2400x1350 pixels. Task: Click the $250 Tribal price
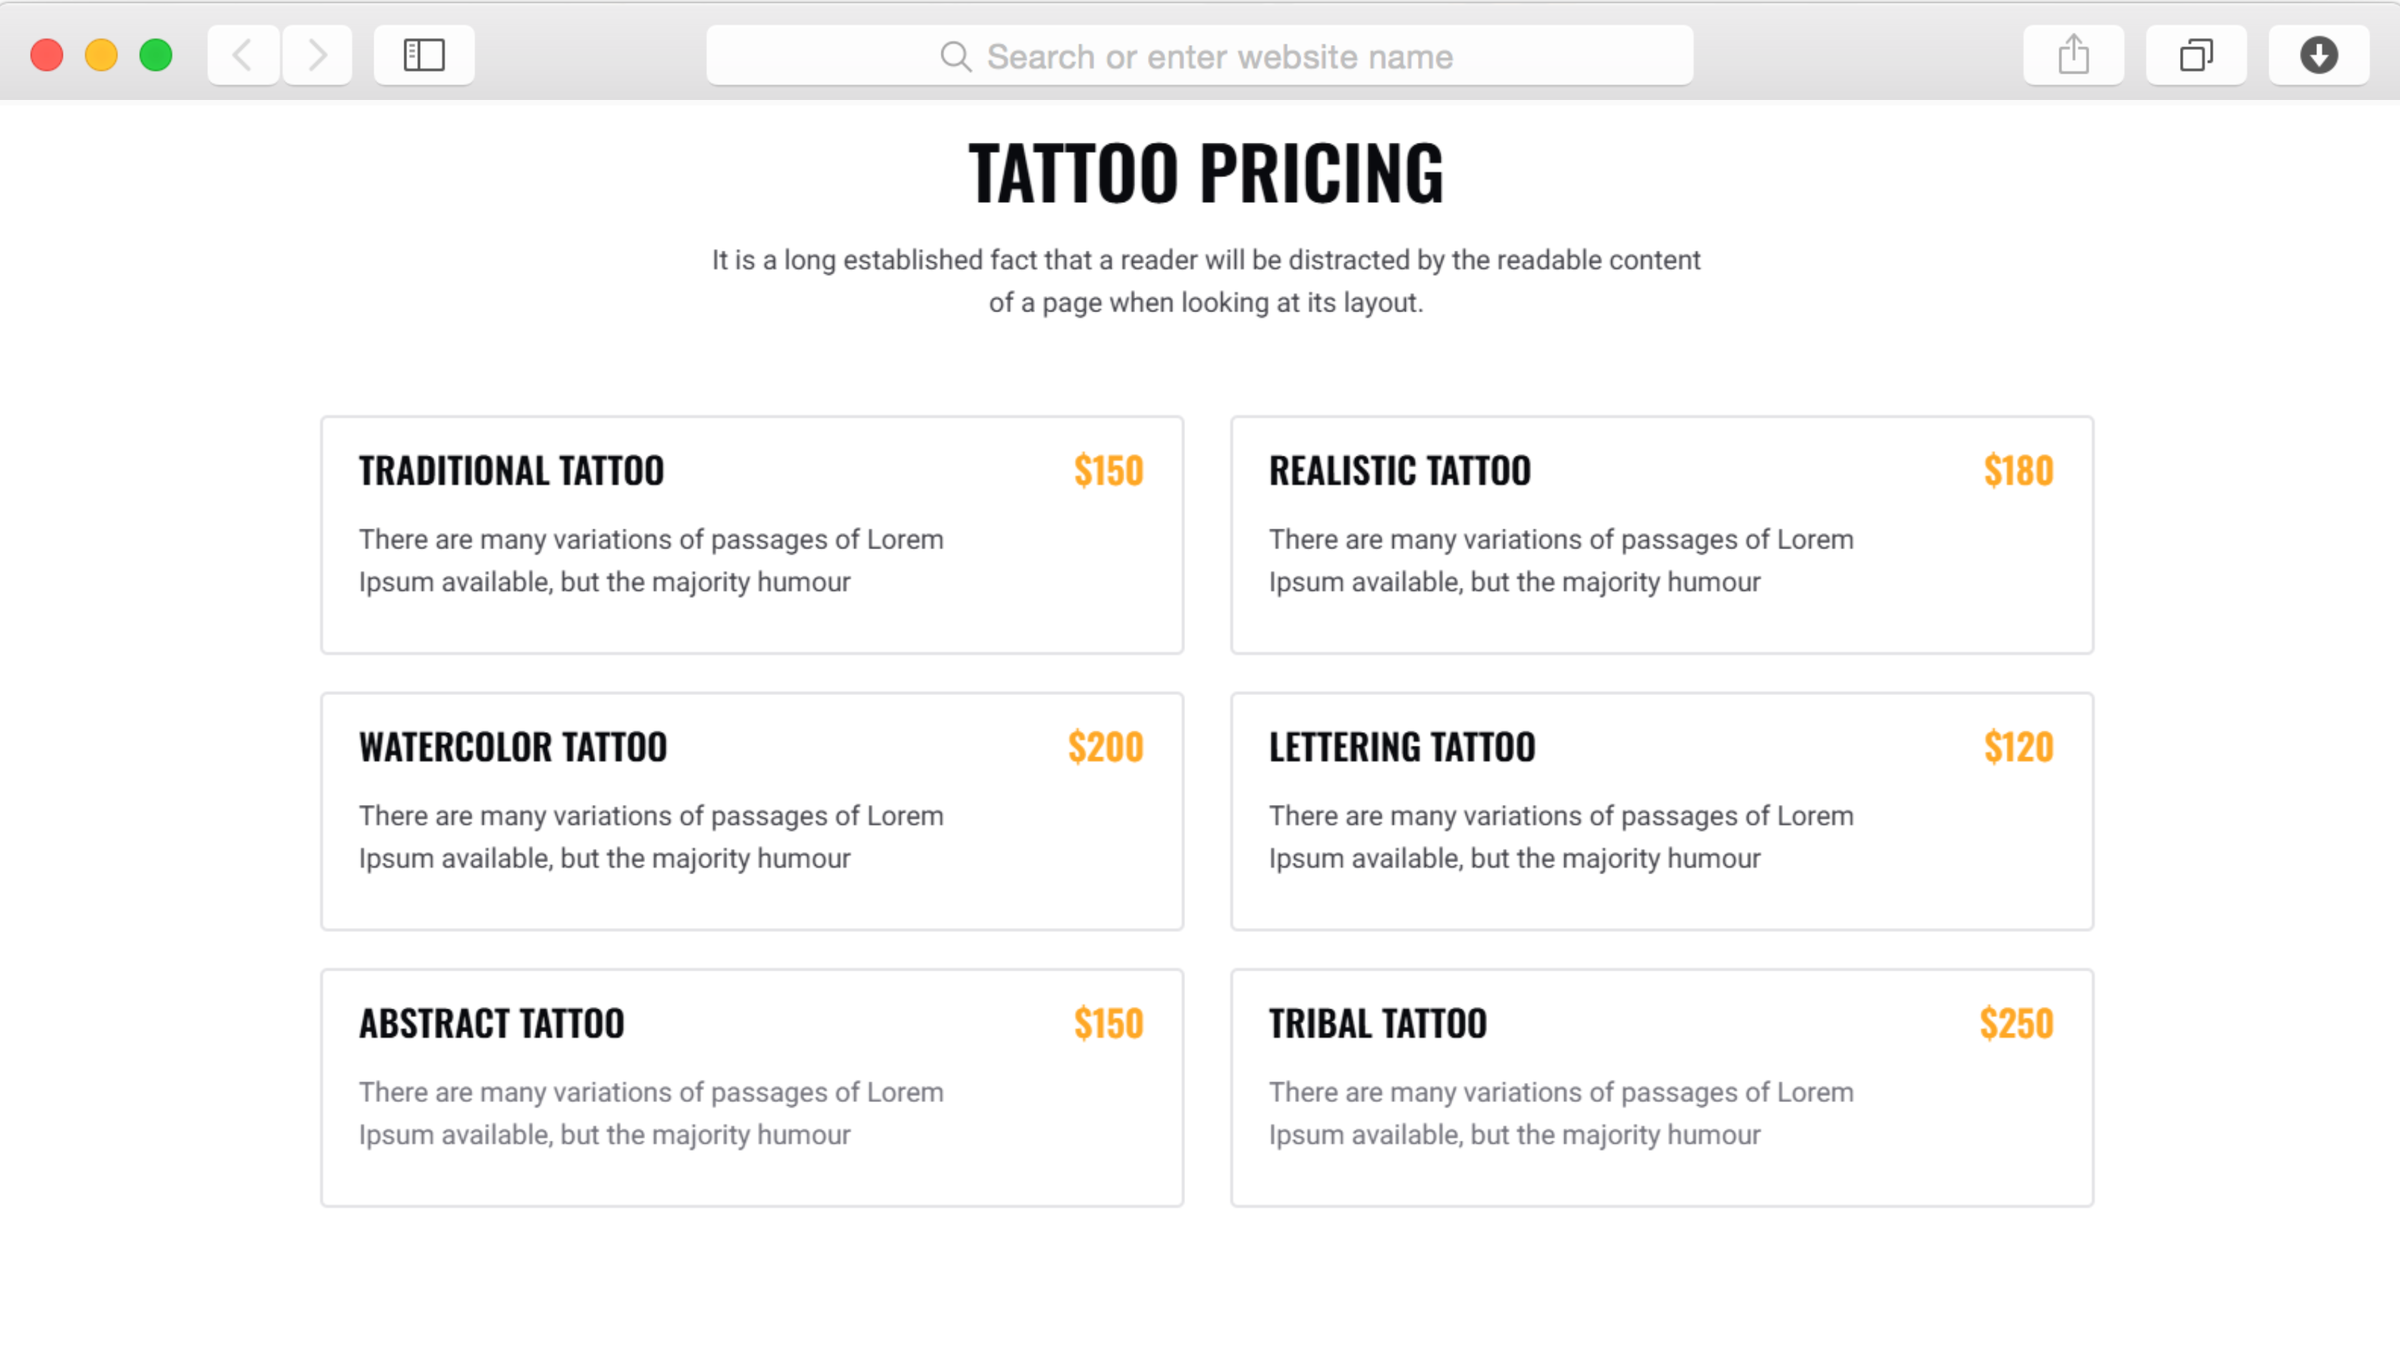point(2016,1024)
